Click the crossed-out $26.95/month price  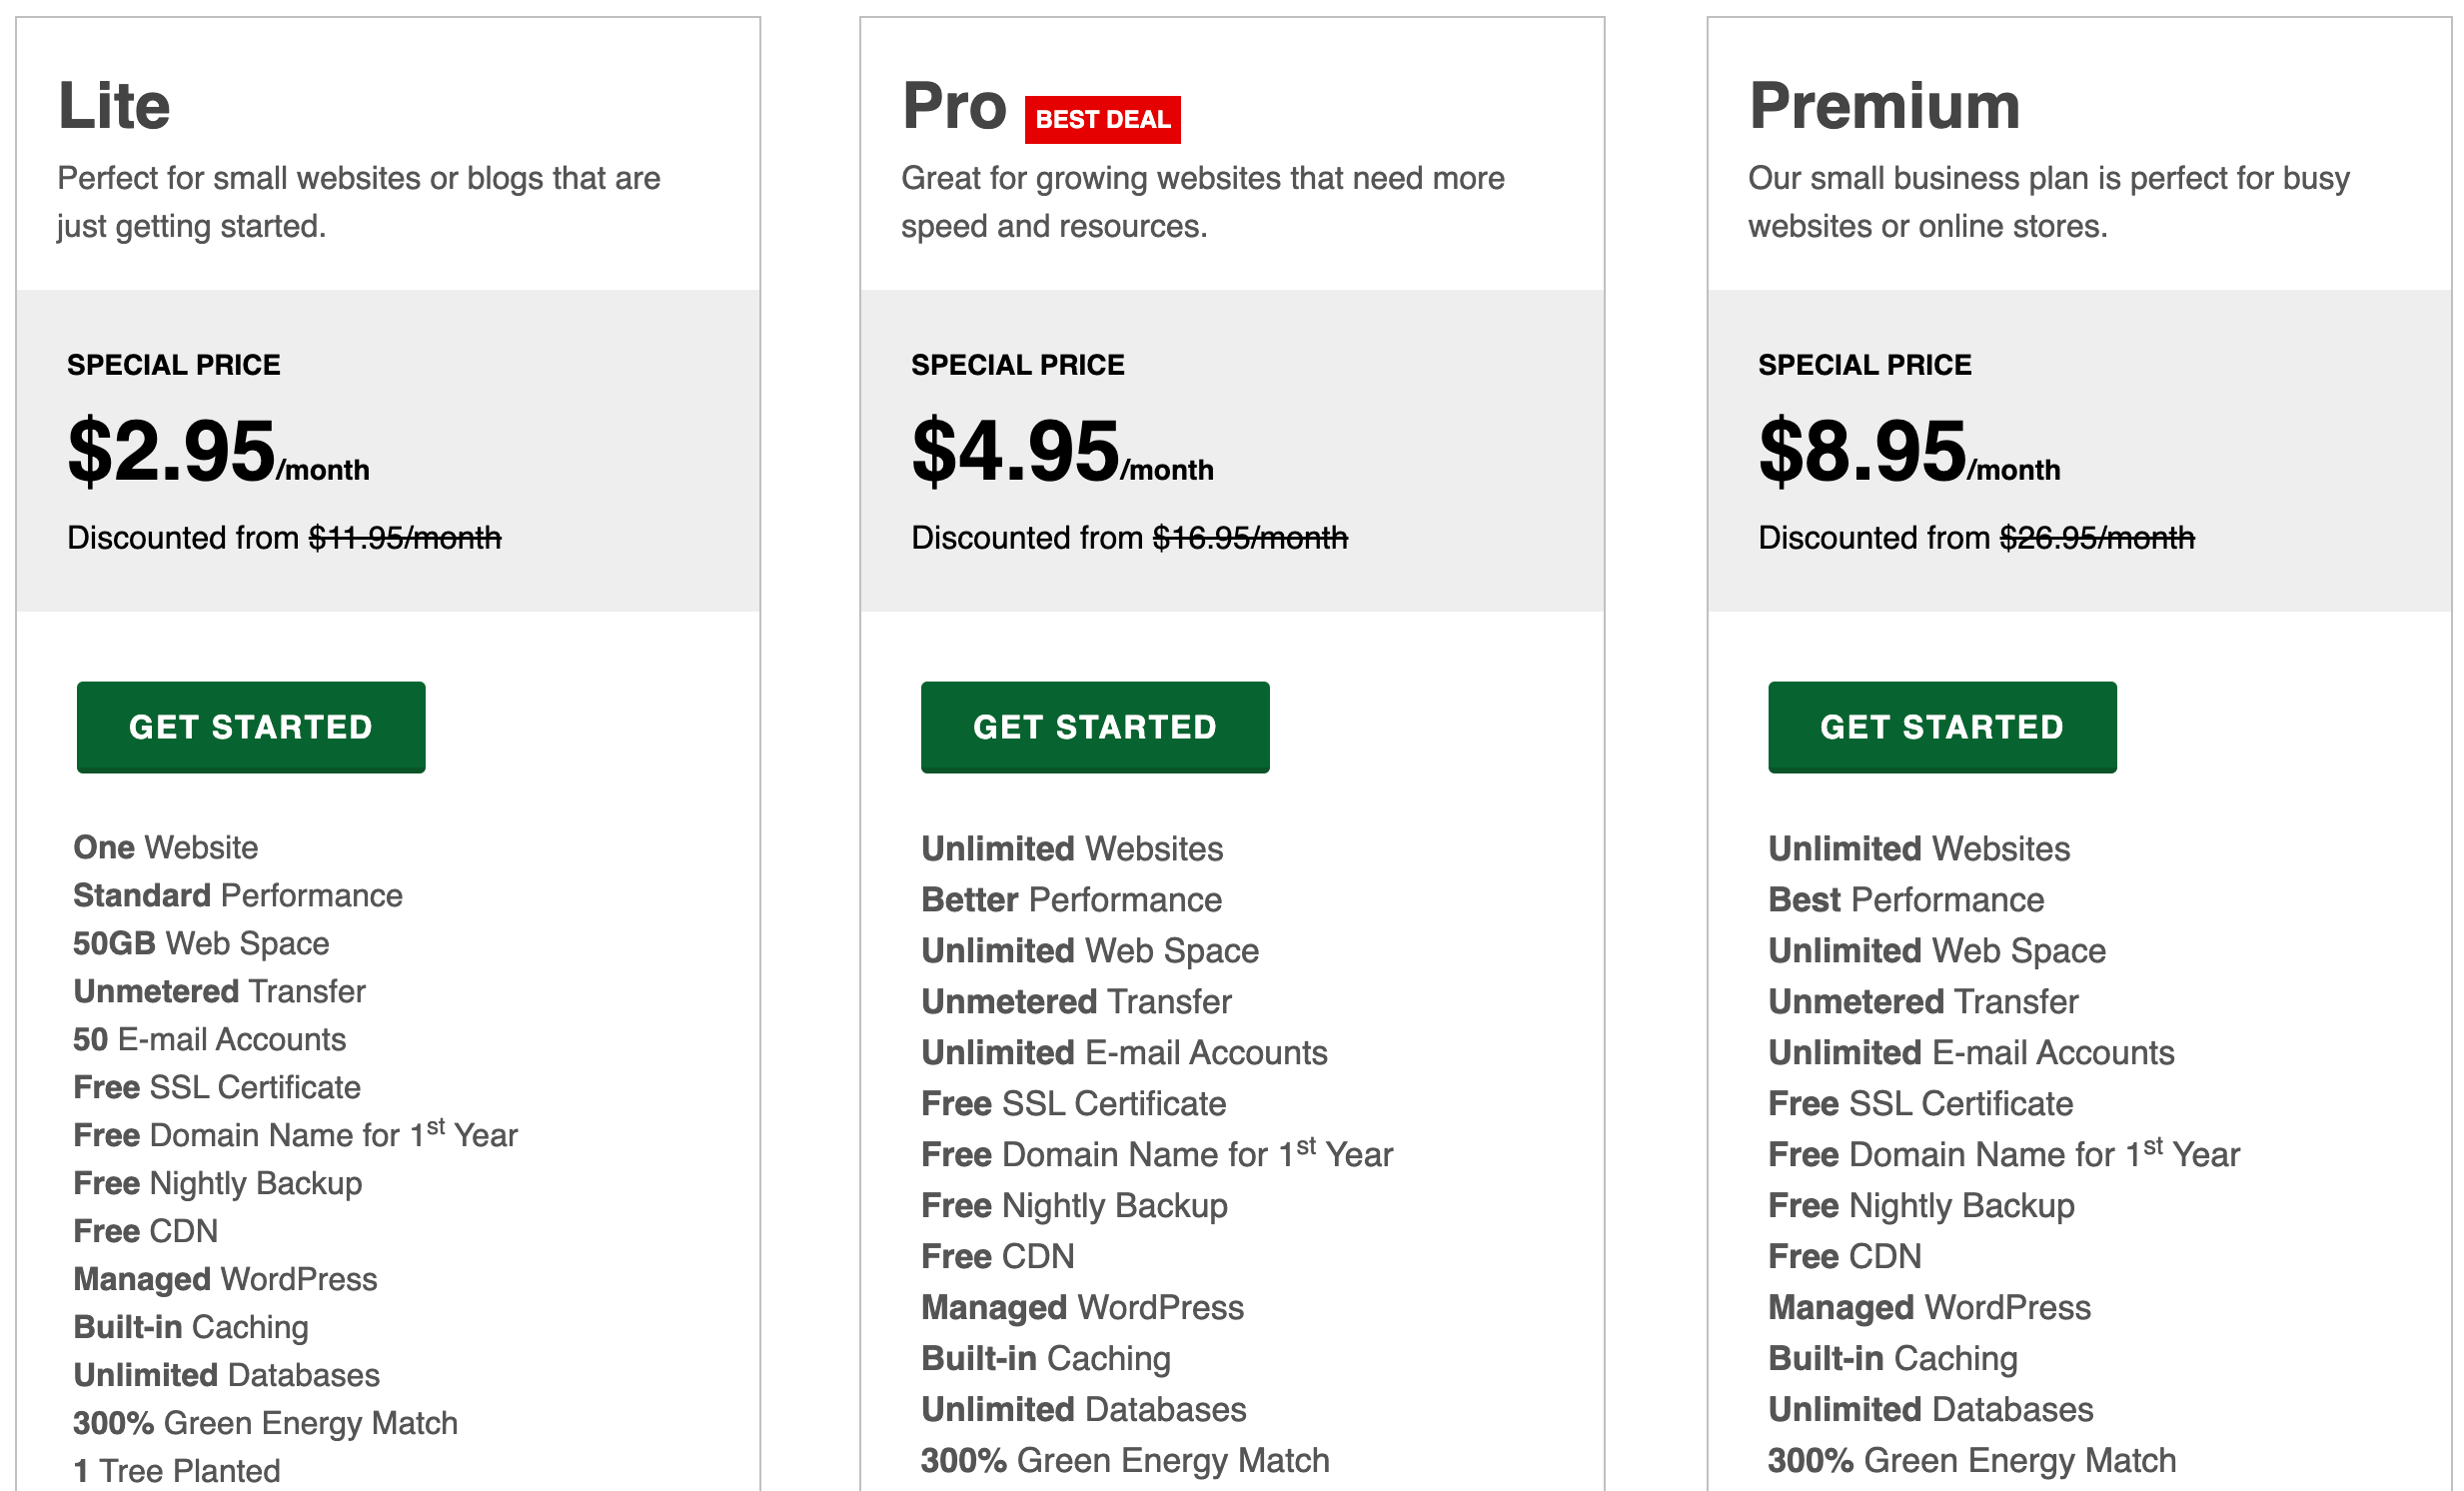coord(2097,538)
